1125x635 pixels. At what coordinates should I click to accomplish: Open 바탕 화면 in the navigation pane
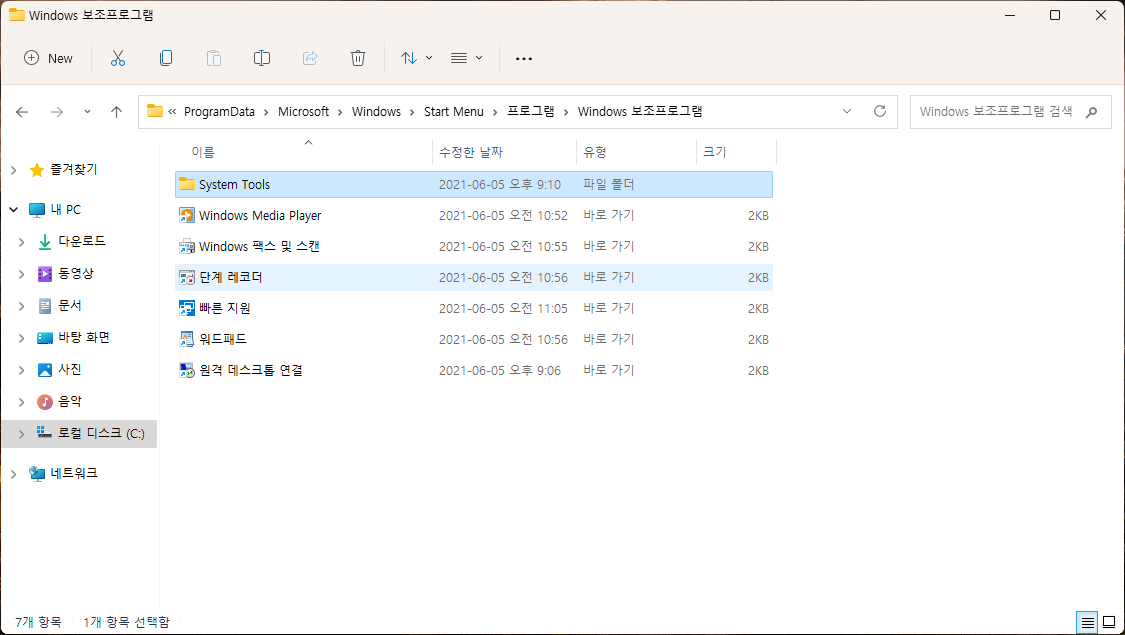pyautogui.click(x=84, y=337)
